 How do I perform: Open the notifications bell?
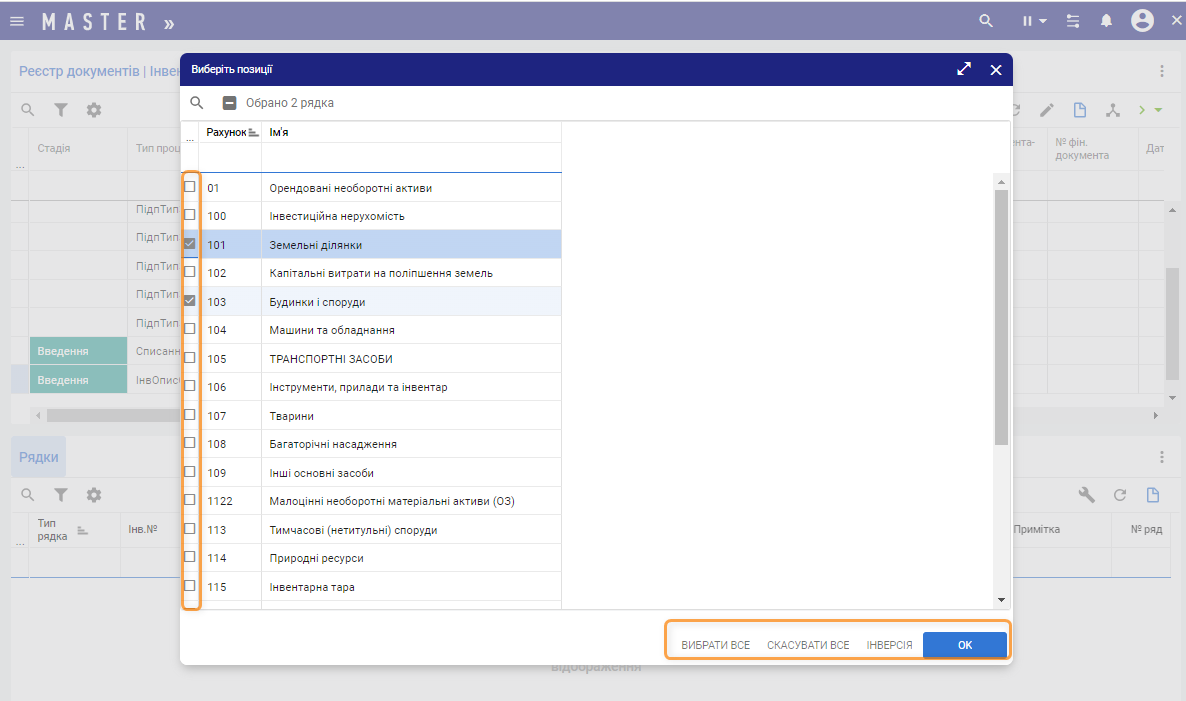click(x=1106, y=21)
